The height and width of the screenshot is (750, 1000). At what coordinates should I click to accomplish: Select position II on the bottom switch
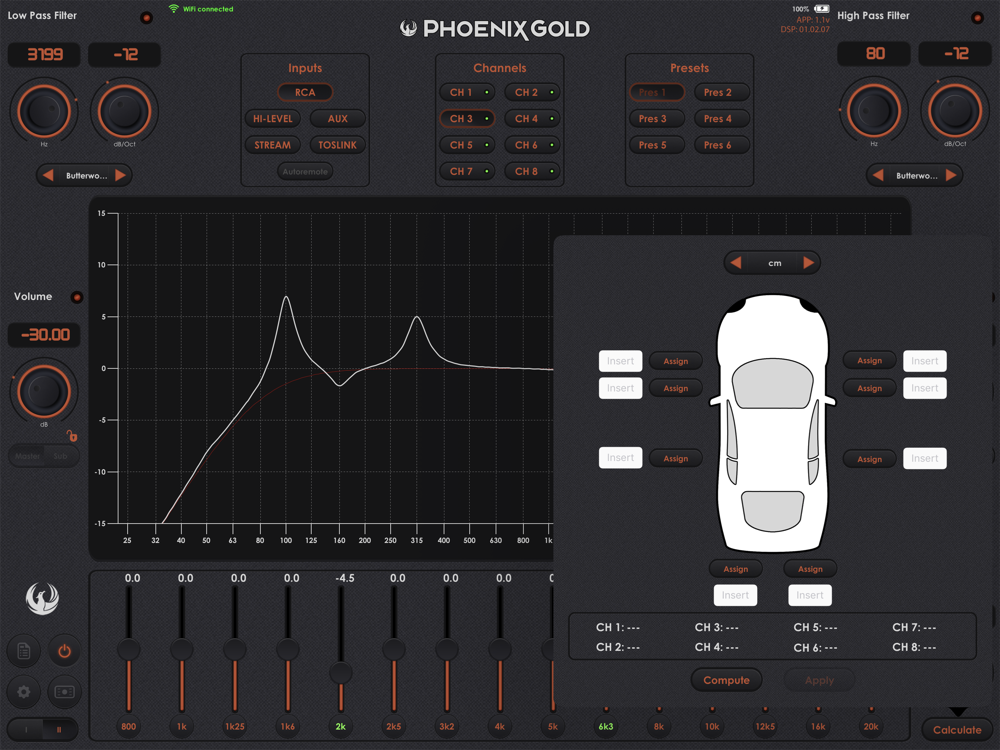60,729
